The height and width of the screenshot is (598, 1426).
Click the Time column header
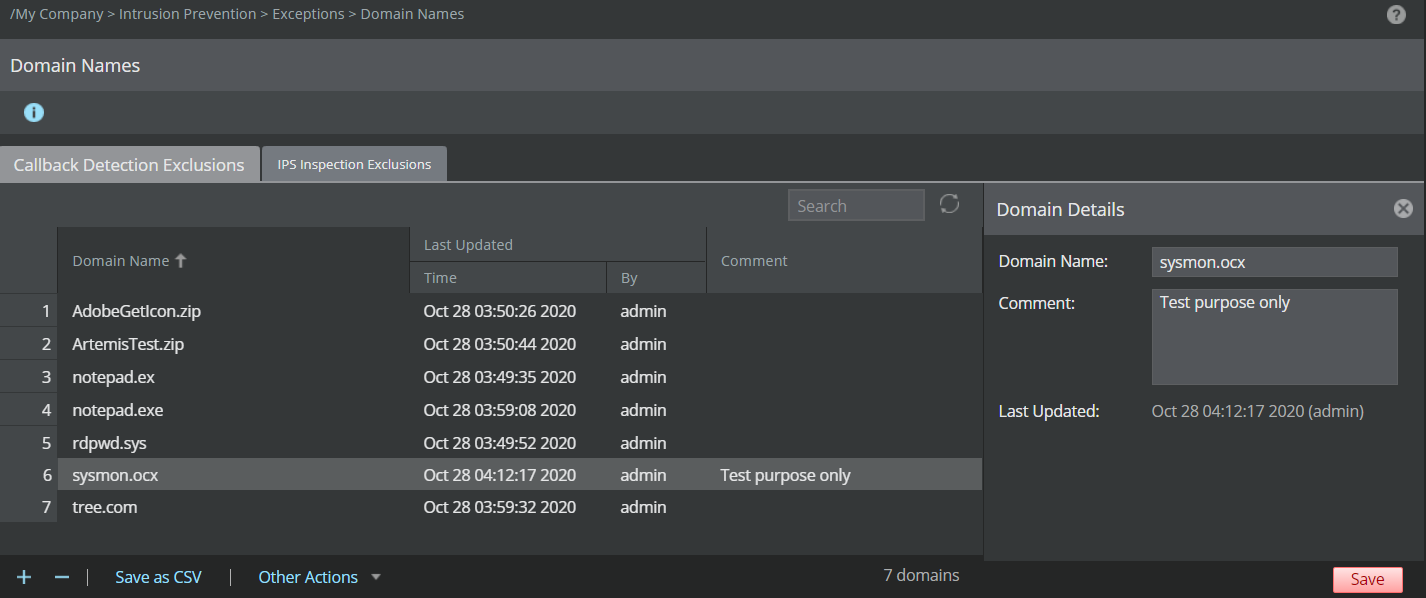[x=508, y=278]
